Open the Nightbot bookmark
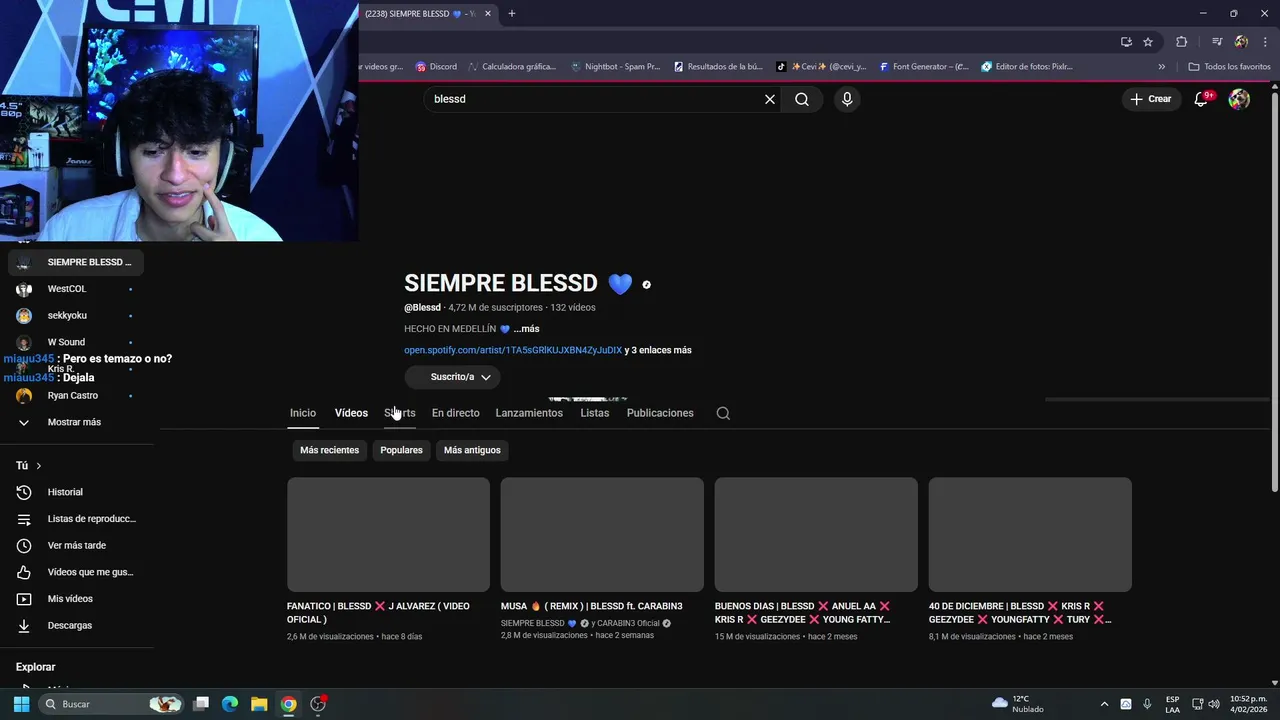1280x720 pixels. 616,67
